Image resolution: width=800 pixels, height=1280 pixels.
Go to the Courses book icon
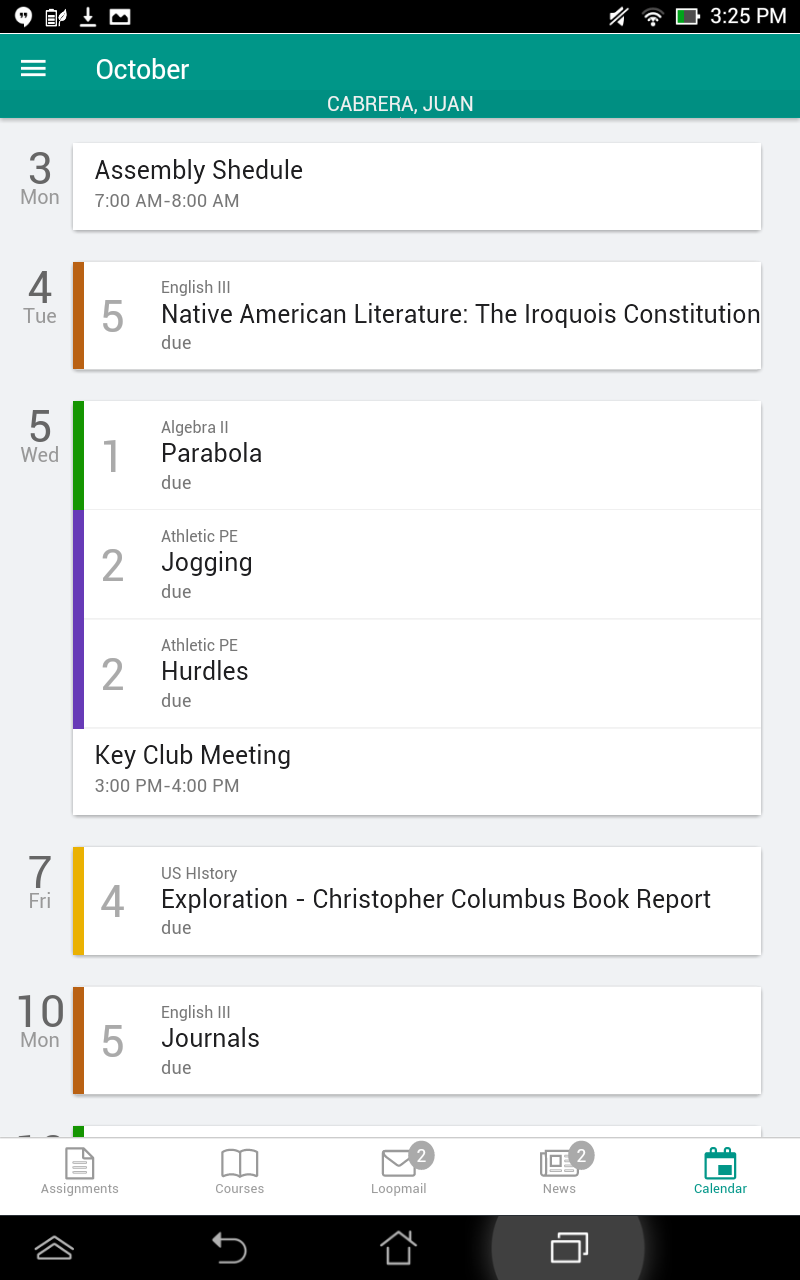click(x=240, y=1165)
